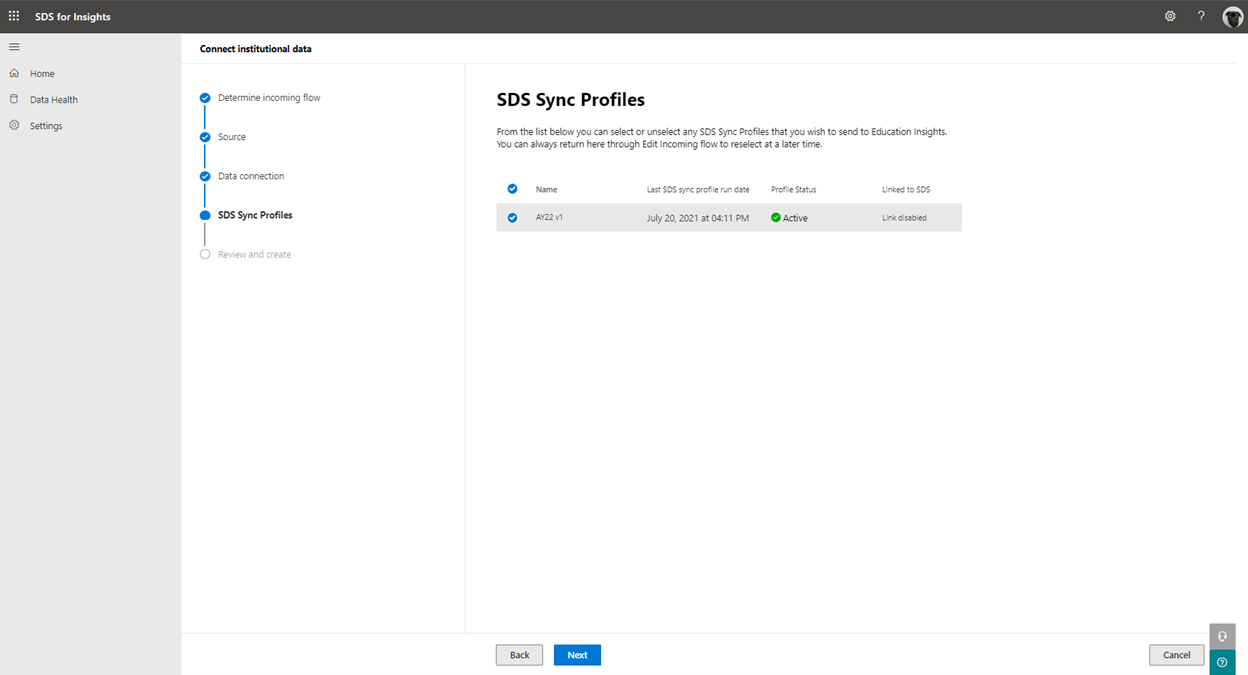Open the headset support icon
Screen dimensions: 1248x675
click(x=1222, y=636)
